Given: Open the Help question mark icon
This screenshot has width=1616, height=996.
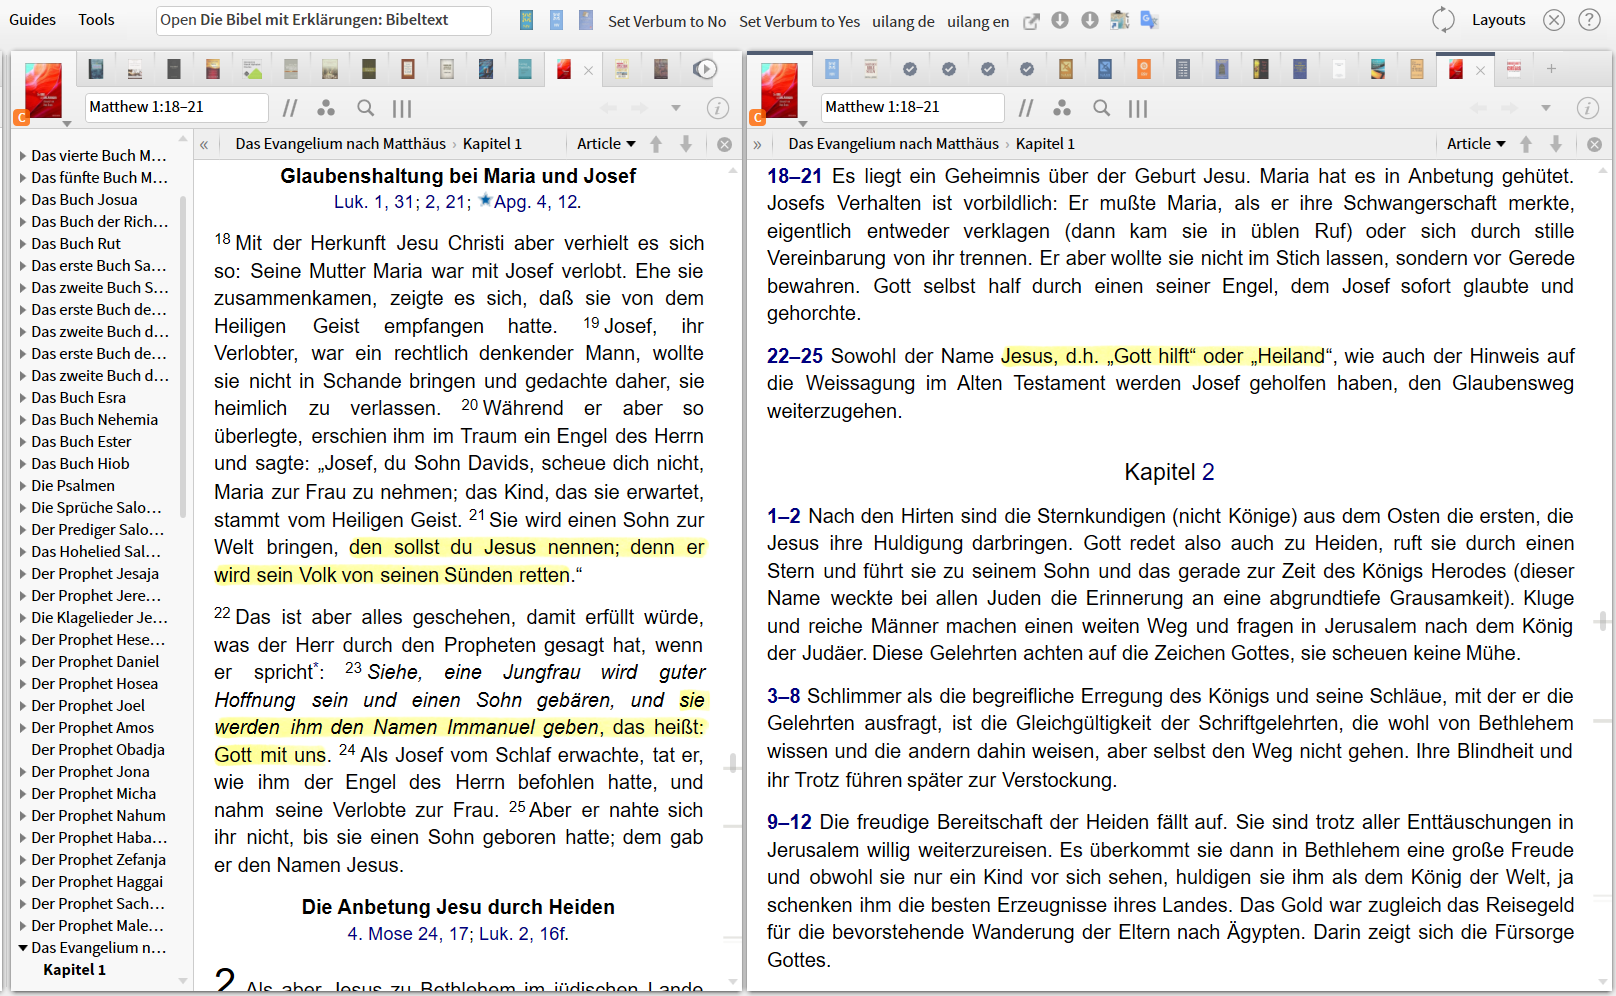Looking at the screenshot, I should pos(1589,20).
